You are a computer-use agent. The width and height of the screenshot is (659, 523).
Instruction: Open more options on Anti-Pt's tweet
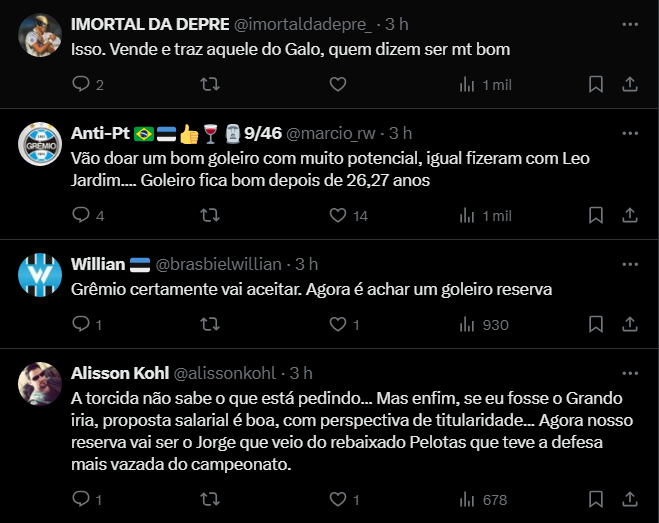click(628, 133)
